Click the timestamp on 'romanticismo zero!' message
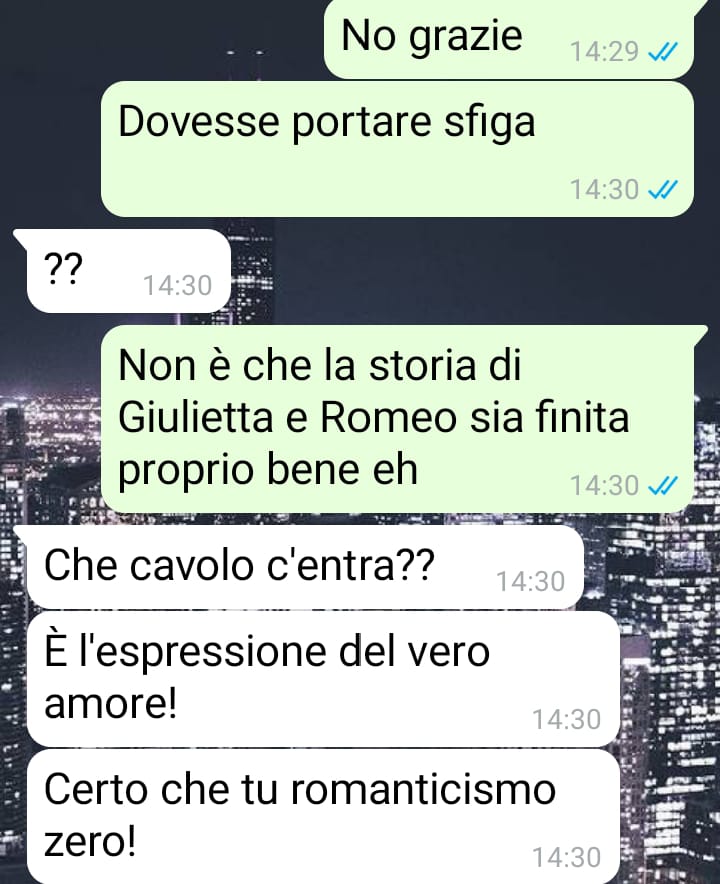The width and height of the screenshot is (720, 884). pos(567,858)
